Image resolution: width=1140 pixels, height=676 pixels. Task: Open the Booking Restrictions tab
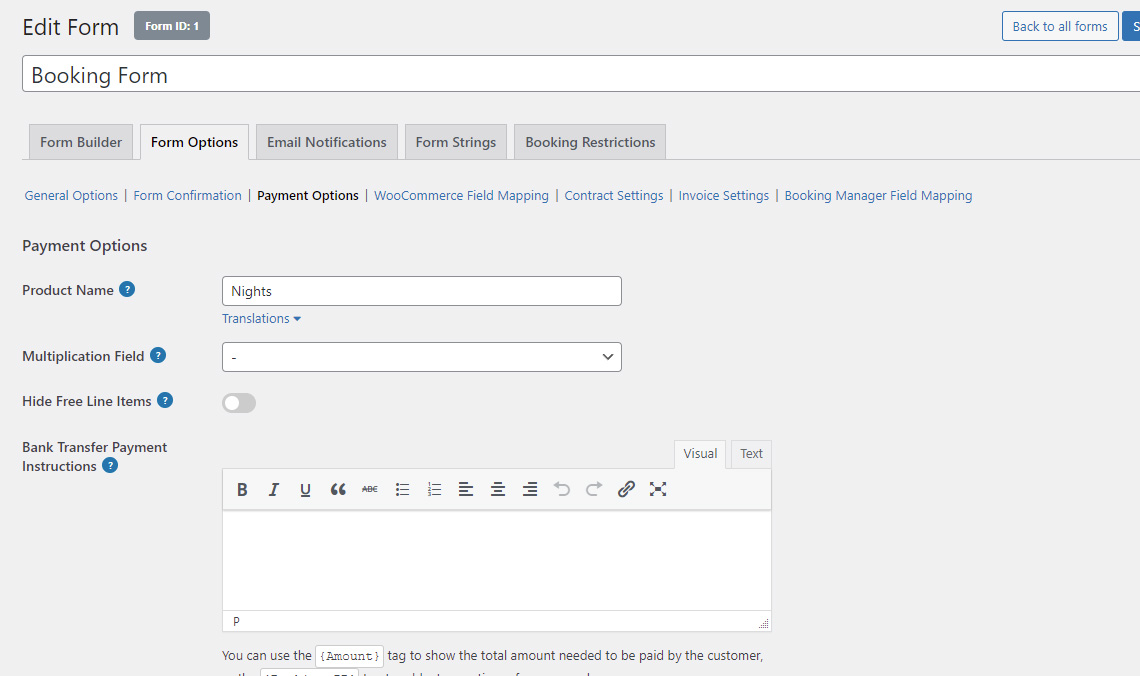[590, 142]
